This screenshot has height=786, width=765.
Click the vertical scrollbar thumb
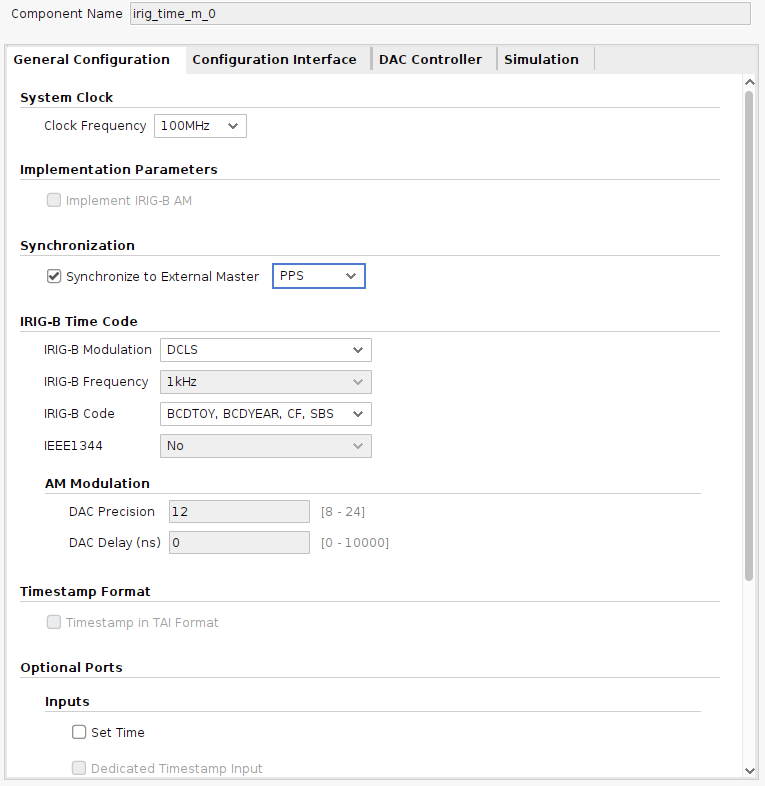(749, 336)
